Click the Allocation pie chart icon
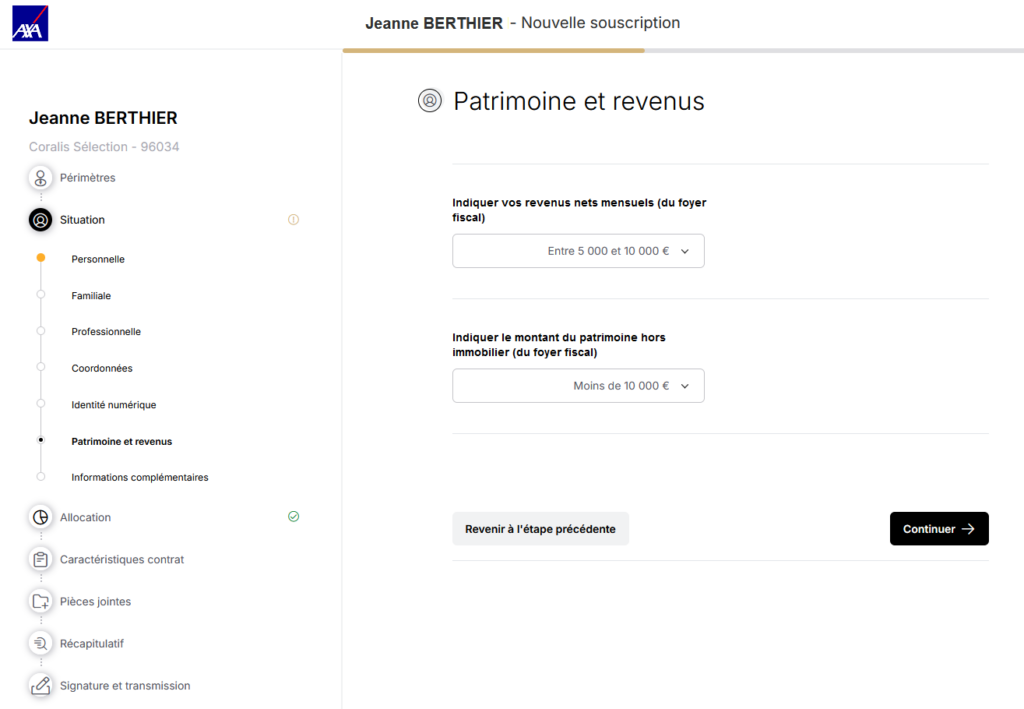Screen dimensions: 1024x709 (41, 518)
